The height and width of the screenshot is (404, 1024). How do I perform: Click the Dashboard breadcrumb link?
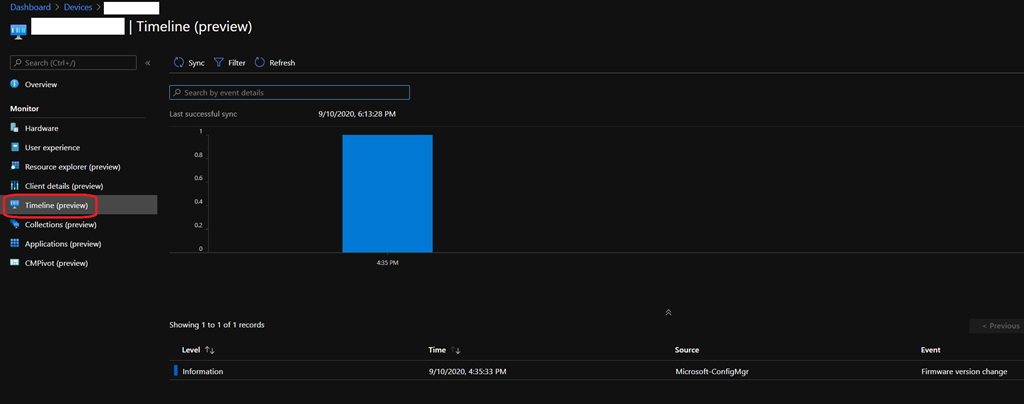coord(31,8)
